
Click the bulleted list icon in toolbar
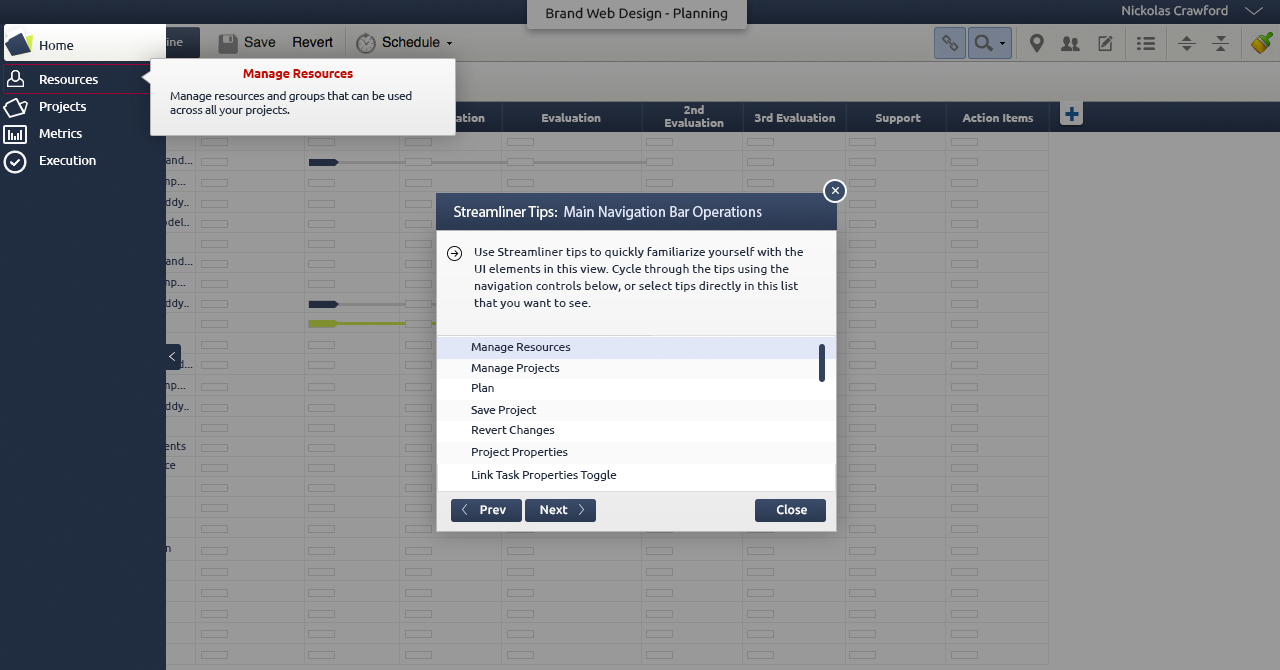(1146, 43)
